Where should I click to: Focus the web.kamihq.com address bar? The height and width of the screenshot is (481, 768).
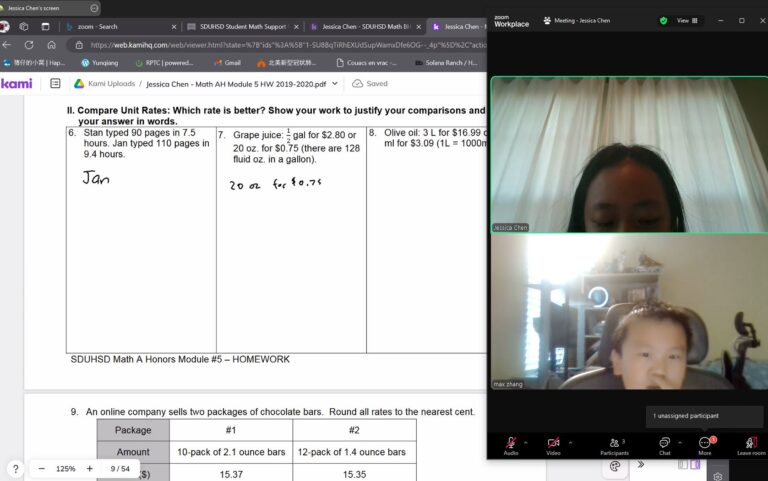(288, 45)
